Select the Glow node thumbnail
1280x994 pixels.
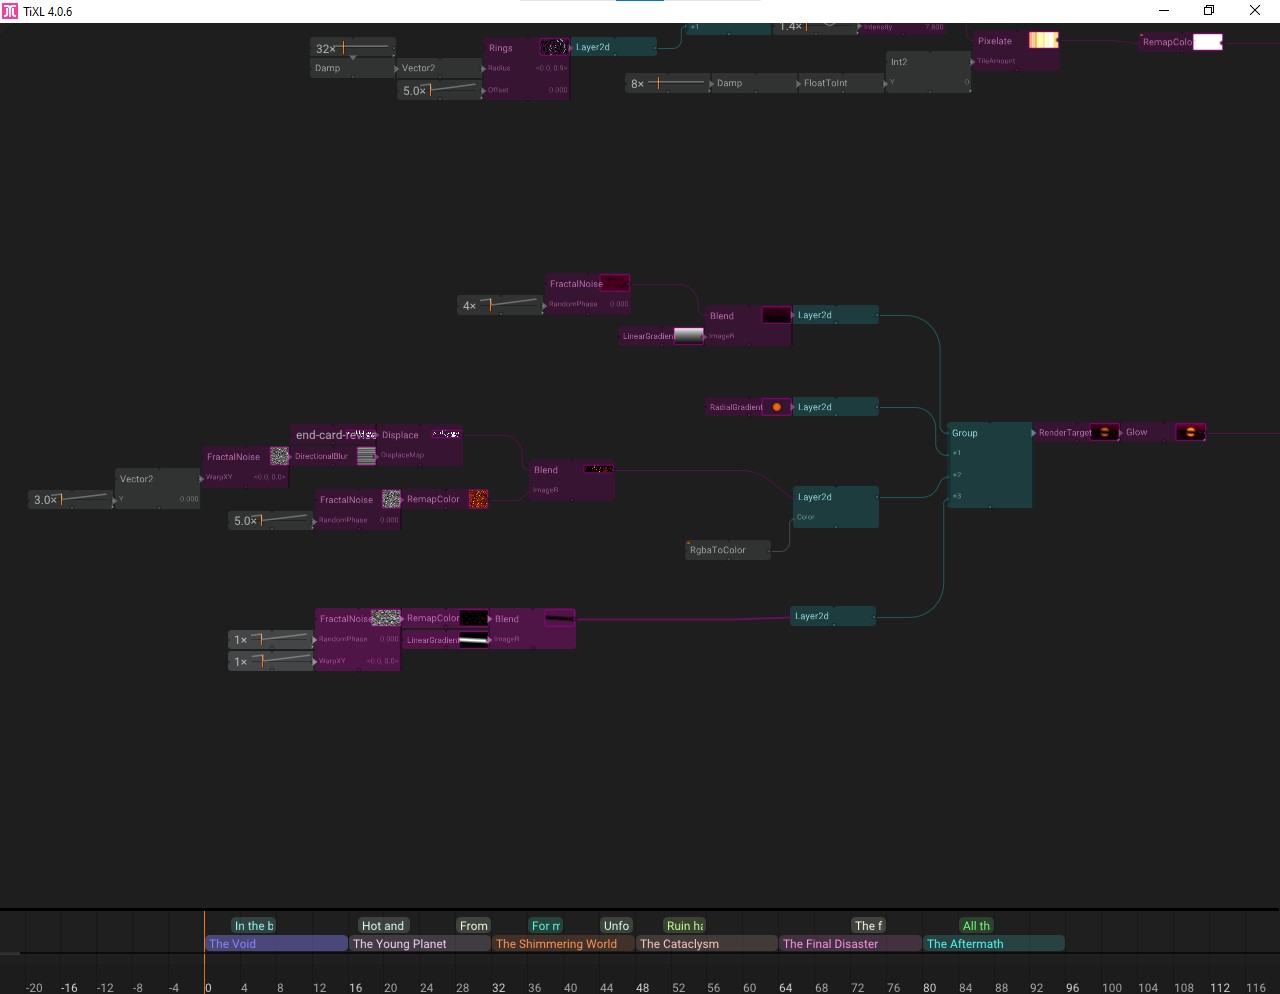click(1190, 432)
